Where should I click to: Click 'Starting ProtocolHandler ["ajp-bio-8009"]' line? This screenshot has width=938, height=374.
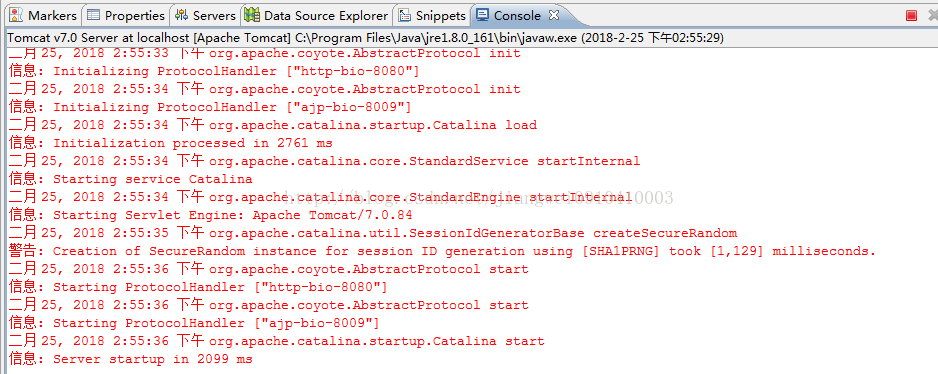pos(194,323)
